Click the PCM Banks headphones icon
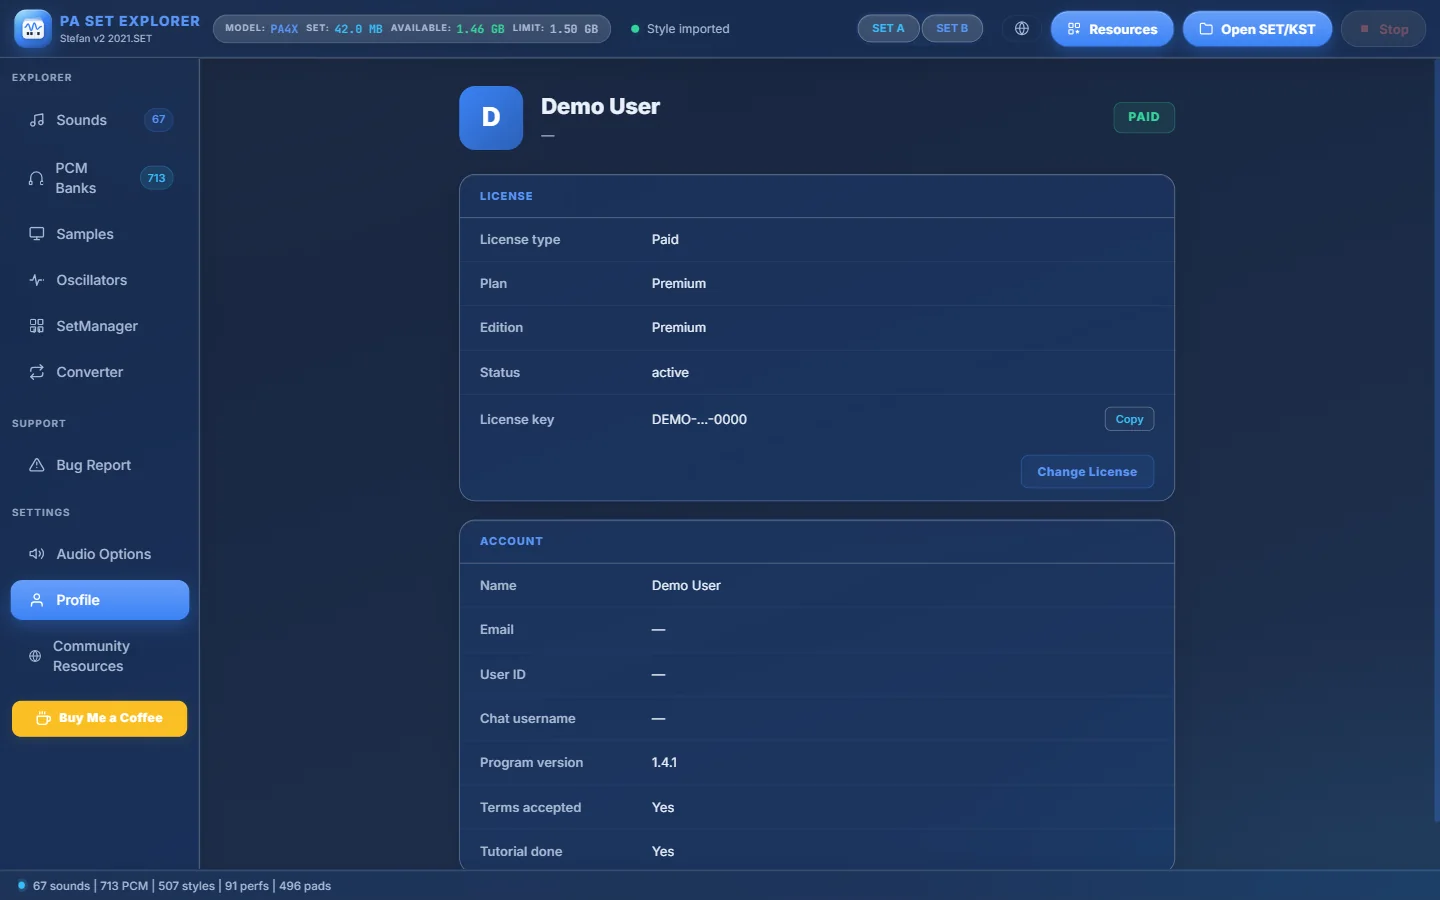The height and width of the screenshot is (900, 1440). pyautogui.click(x=36, y=178)
